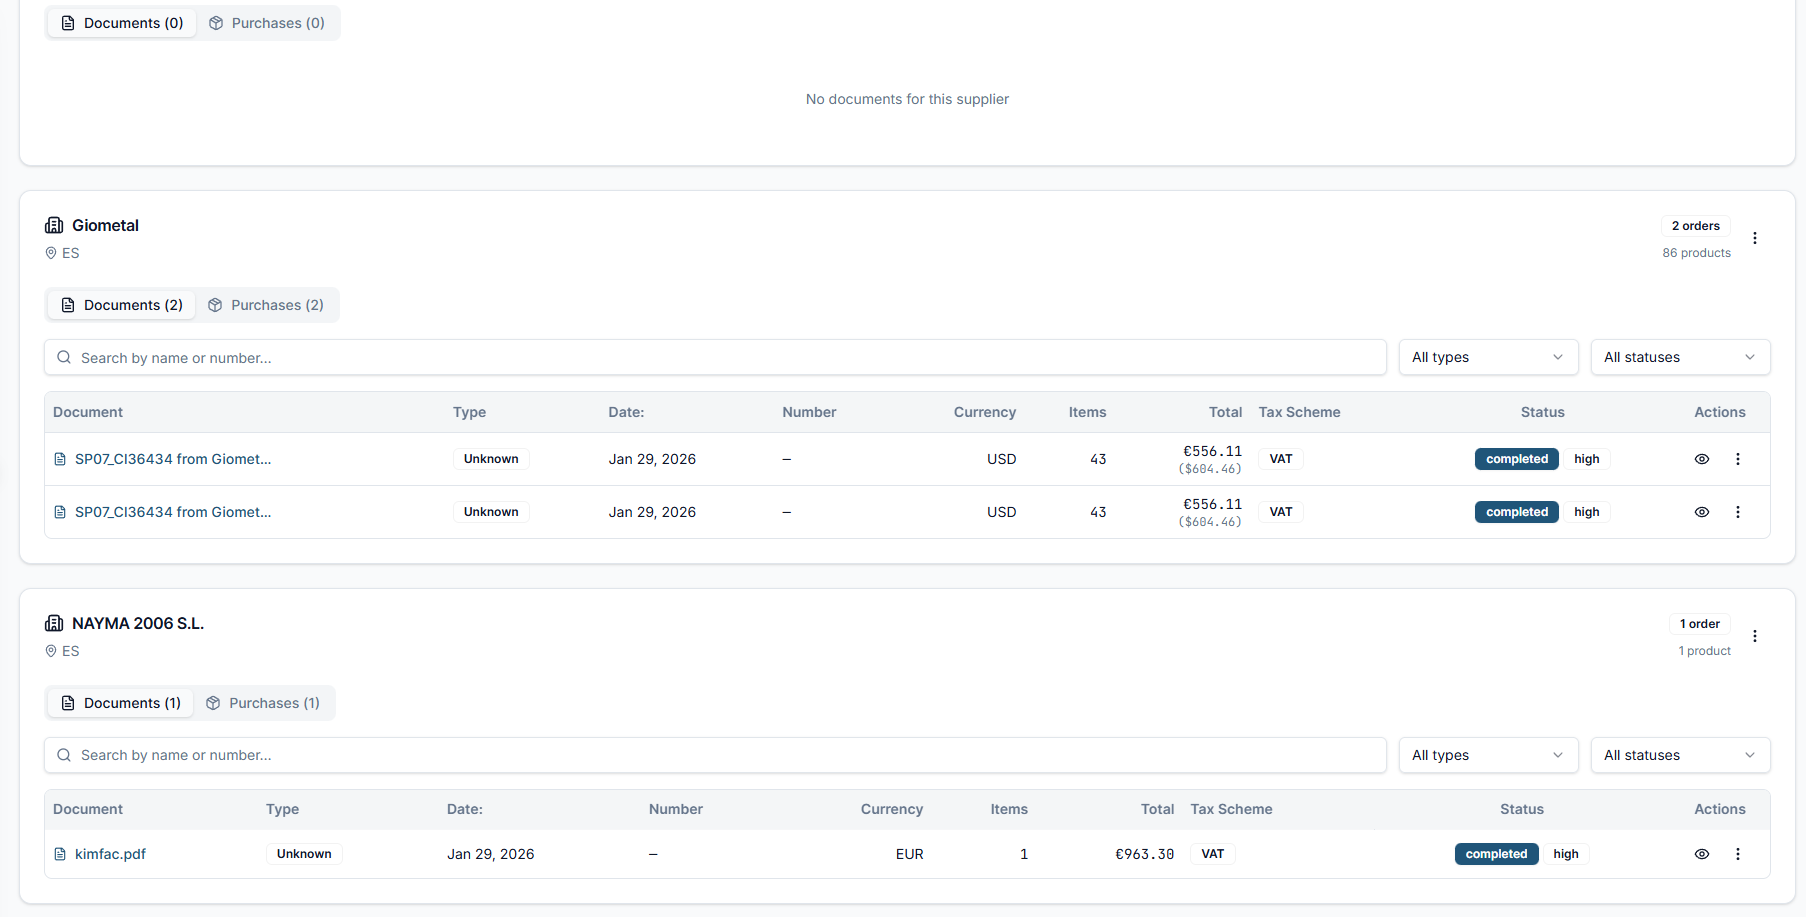Open the All types dropdown for Giometal
The height and width of the screenshot is (917, 1806).
[1488, 357]
